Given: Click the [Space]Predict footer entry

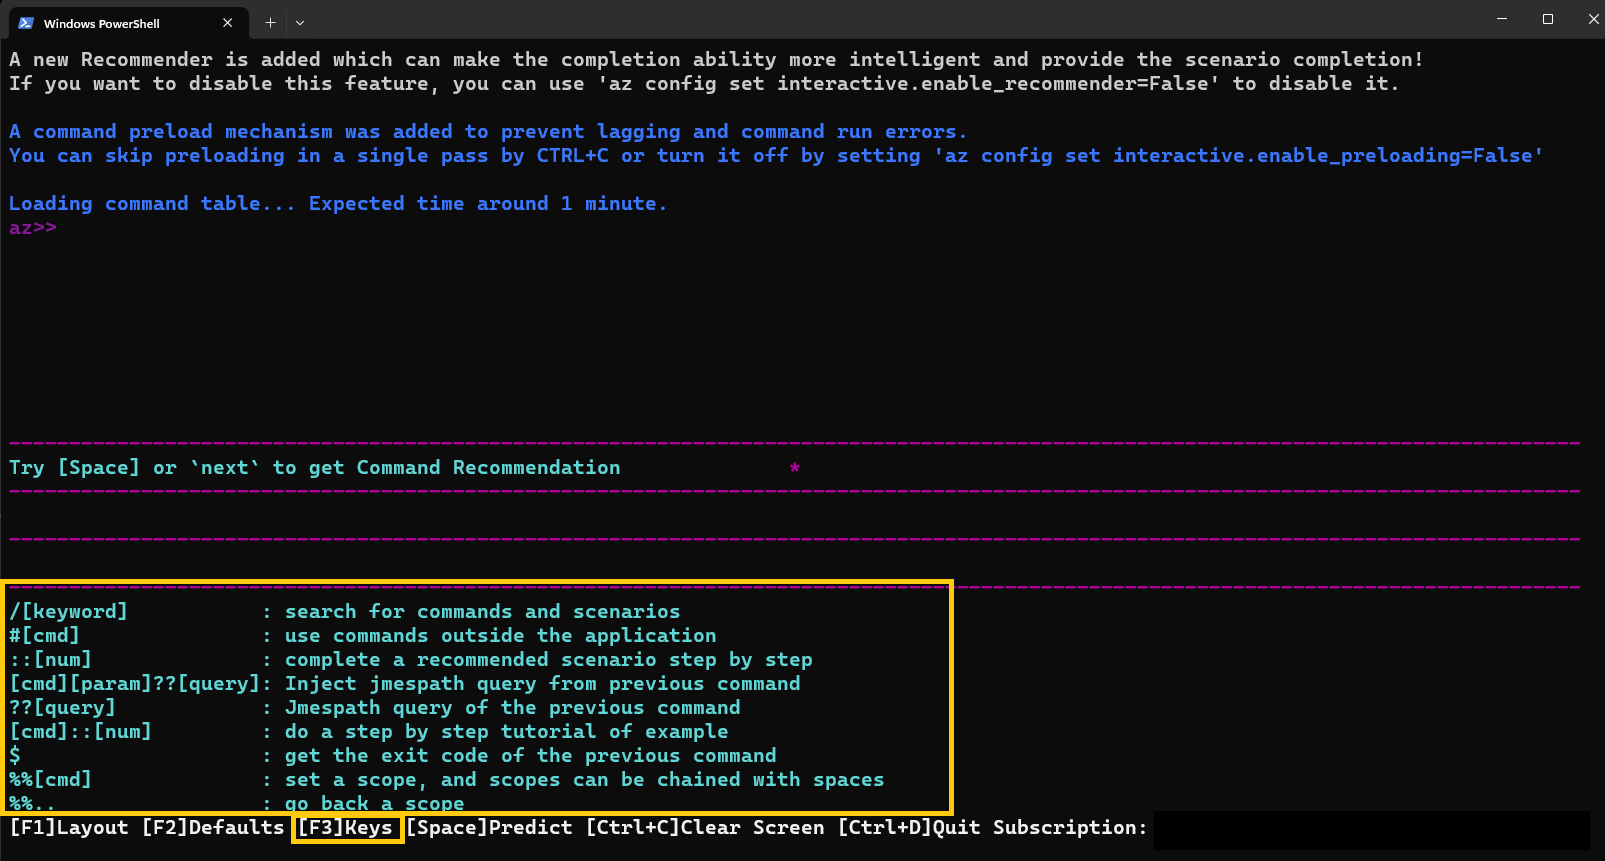Looking at the screenshot, I should [489, 828].
